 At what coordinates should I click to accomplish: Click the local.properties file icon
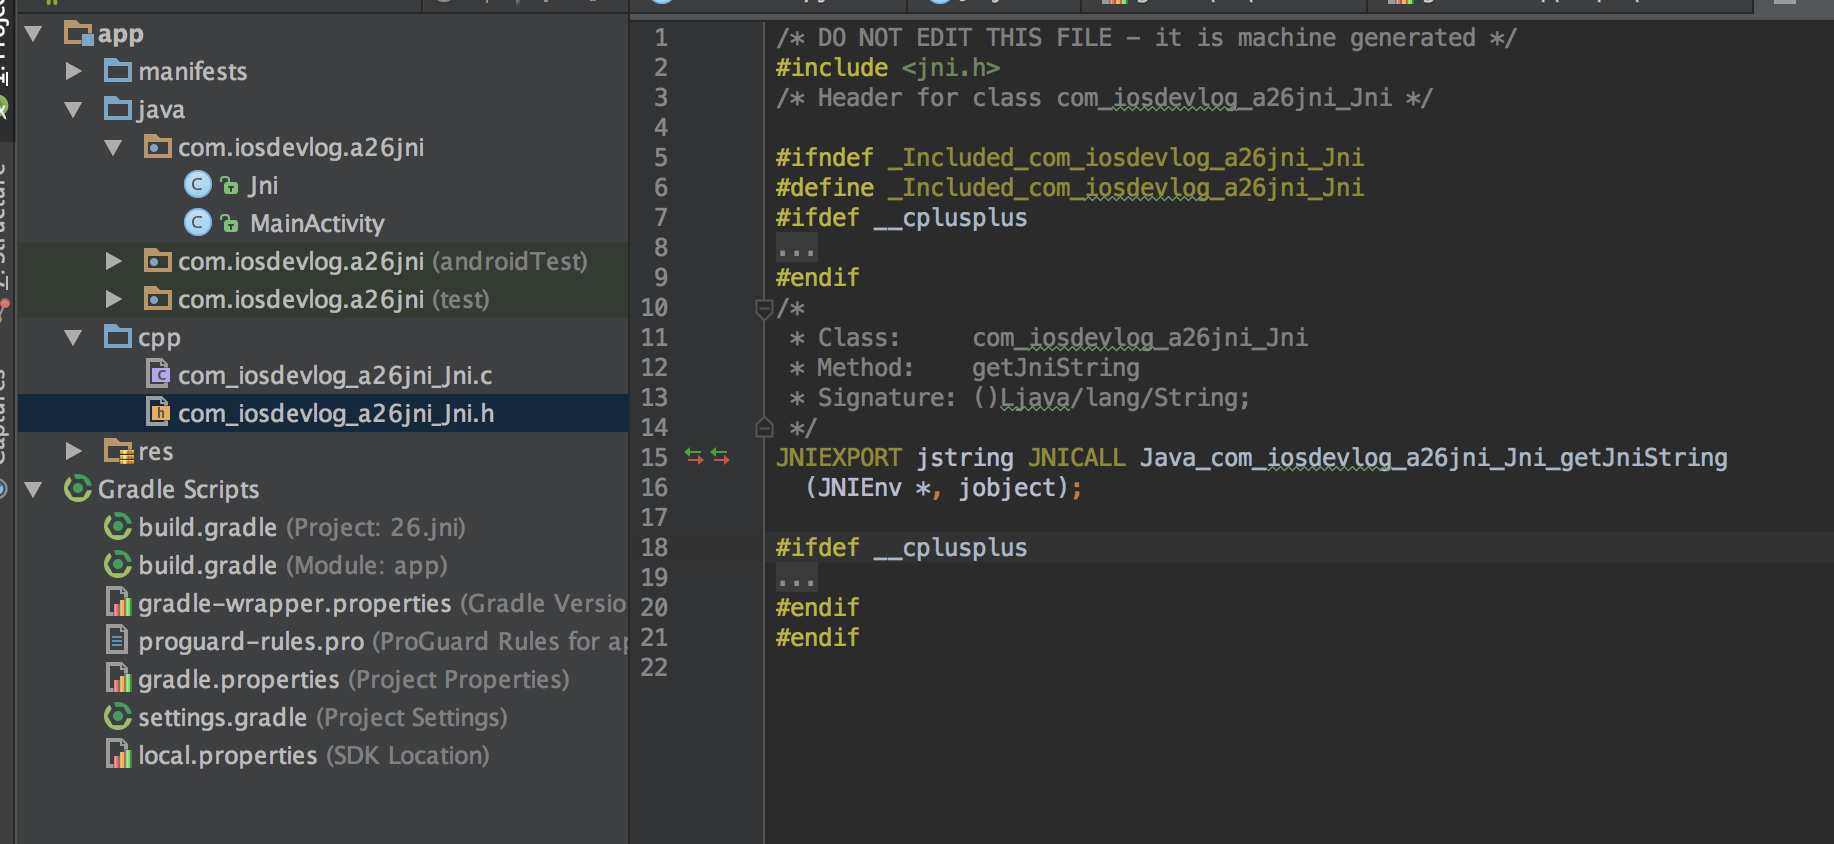[x=118, y=754]
